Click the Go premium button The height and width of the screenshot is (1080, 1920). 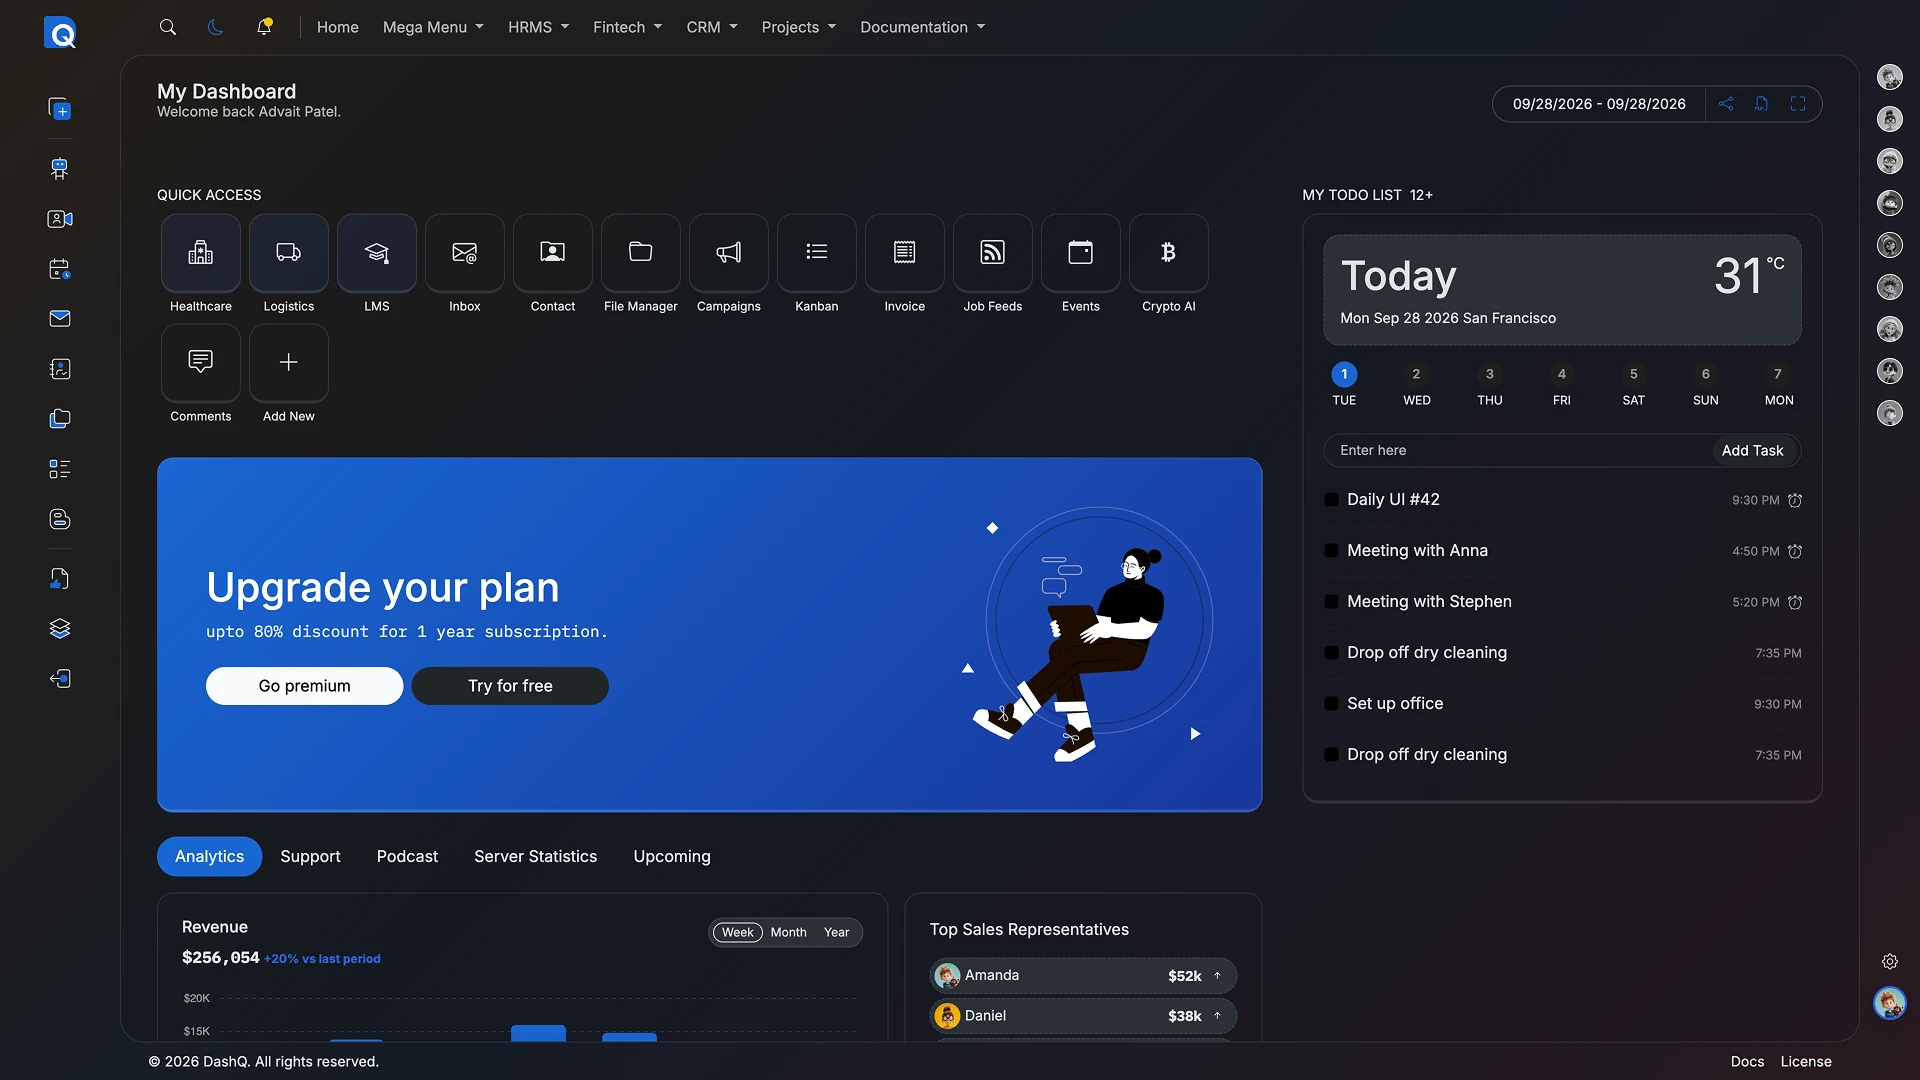point(305,686)
